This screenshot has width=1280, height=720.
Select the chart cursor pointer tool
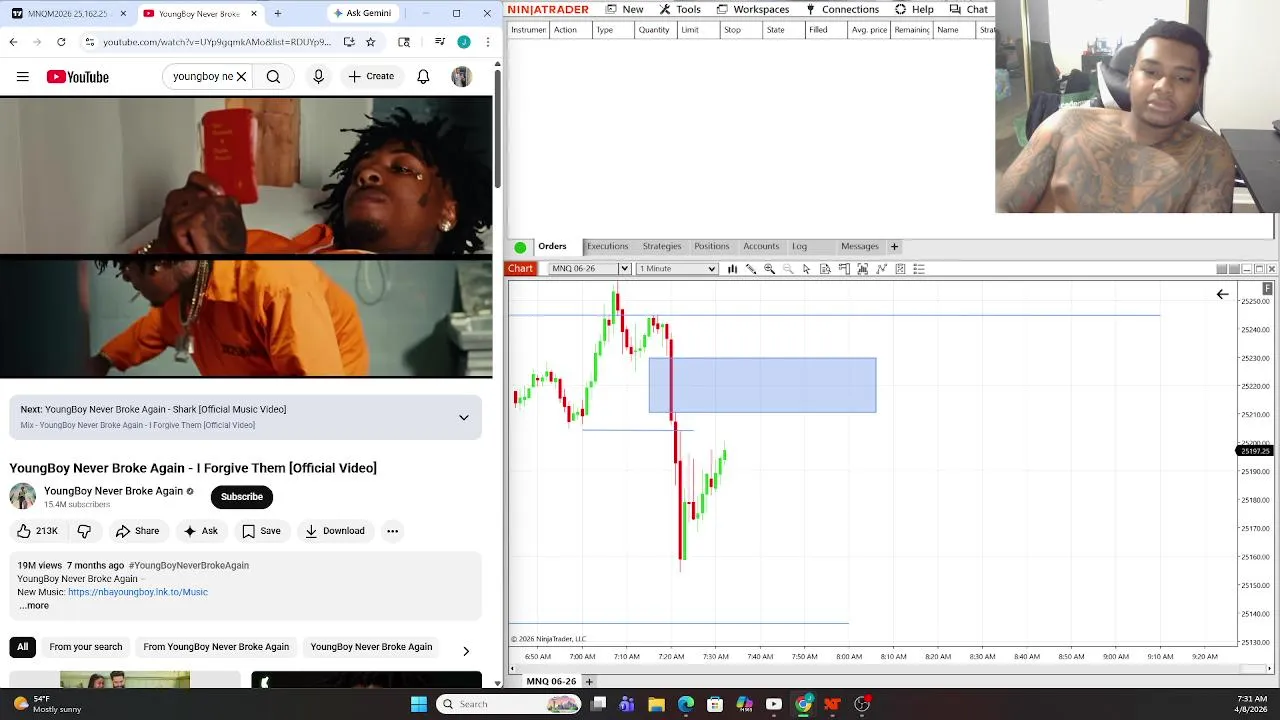(x=806, y=269)
